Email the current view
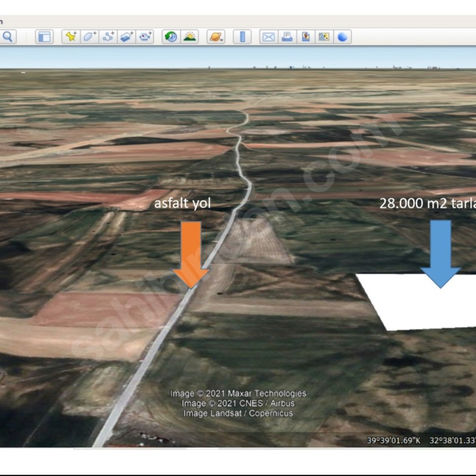The height and width of the screenshot is (476, 476). (268, 37)
